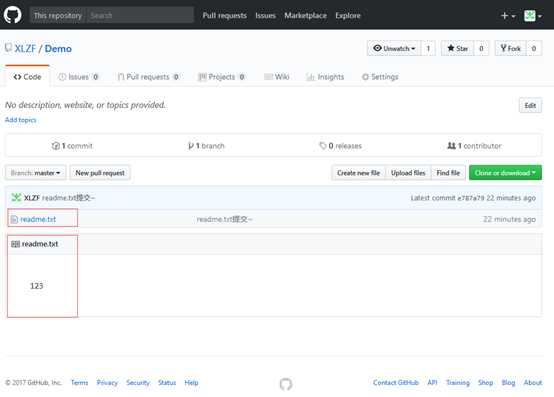View stargazers count next to Star
Image resolution: width=554 pixels, height=397 pixels.
coord(481,48)
